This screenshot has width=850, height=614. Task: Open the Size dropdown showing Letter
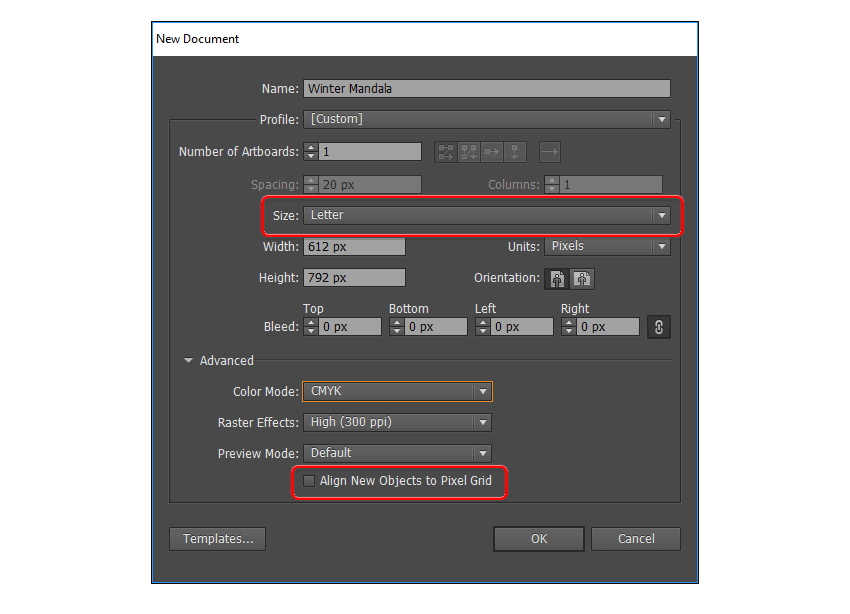pos(487,215)
